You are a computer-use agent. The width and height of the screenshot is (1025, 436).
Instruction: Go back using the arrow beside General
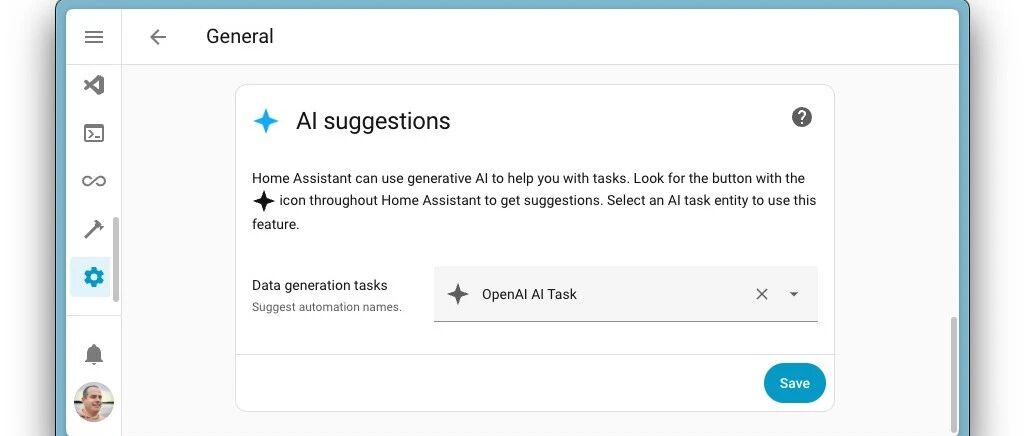158,37
